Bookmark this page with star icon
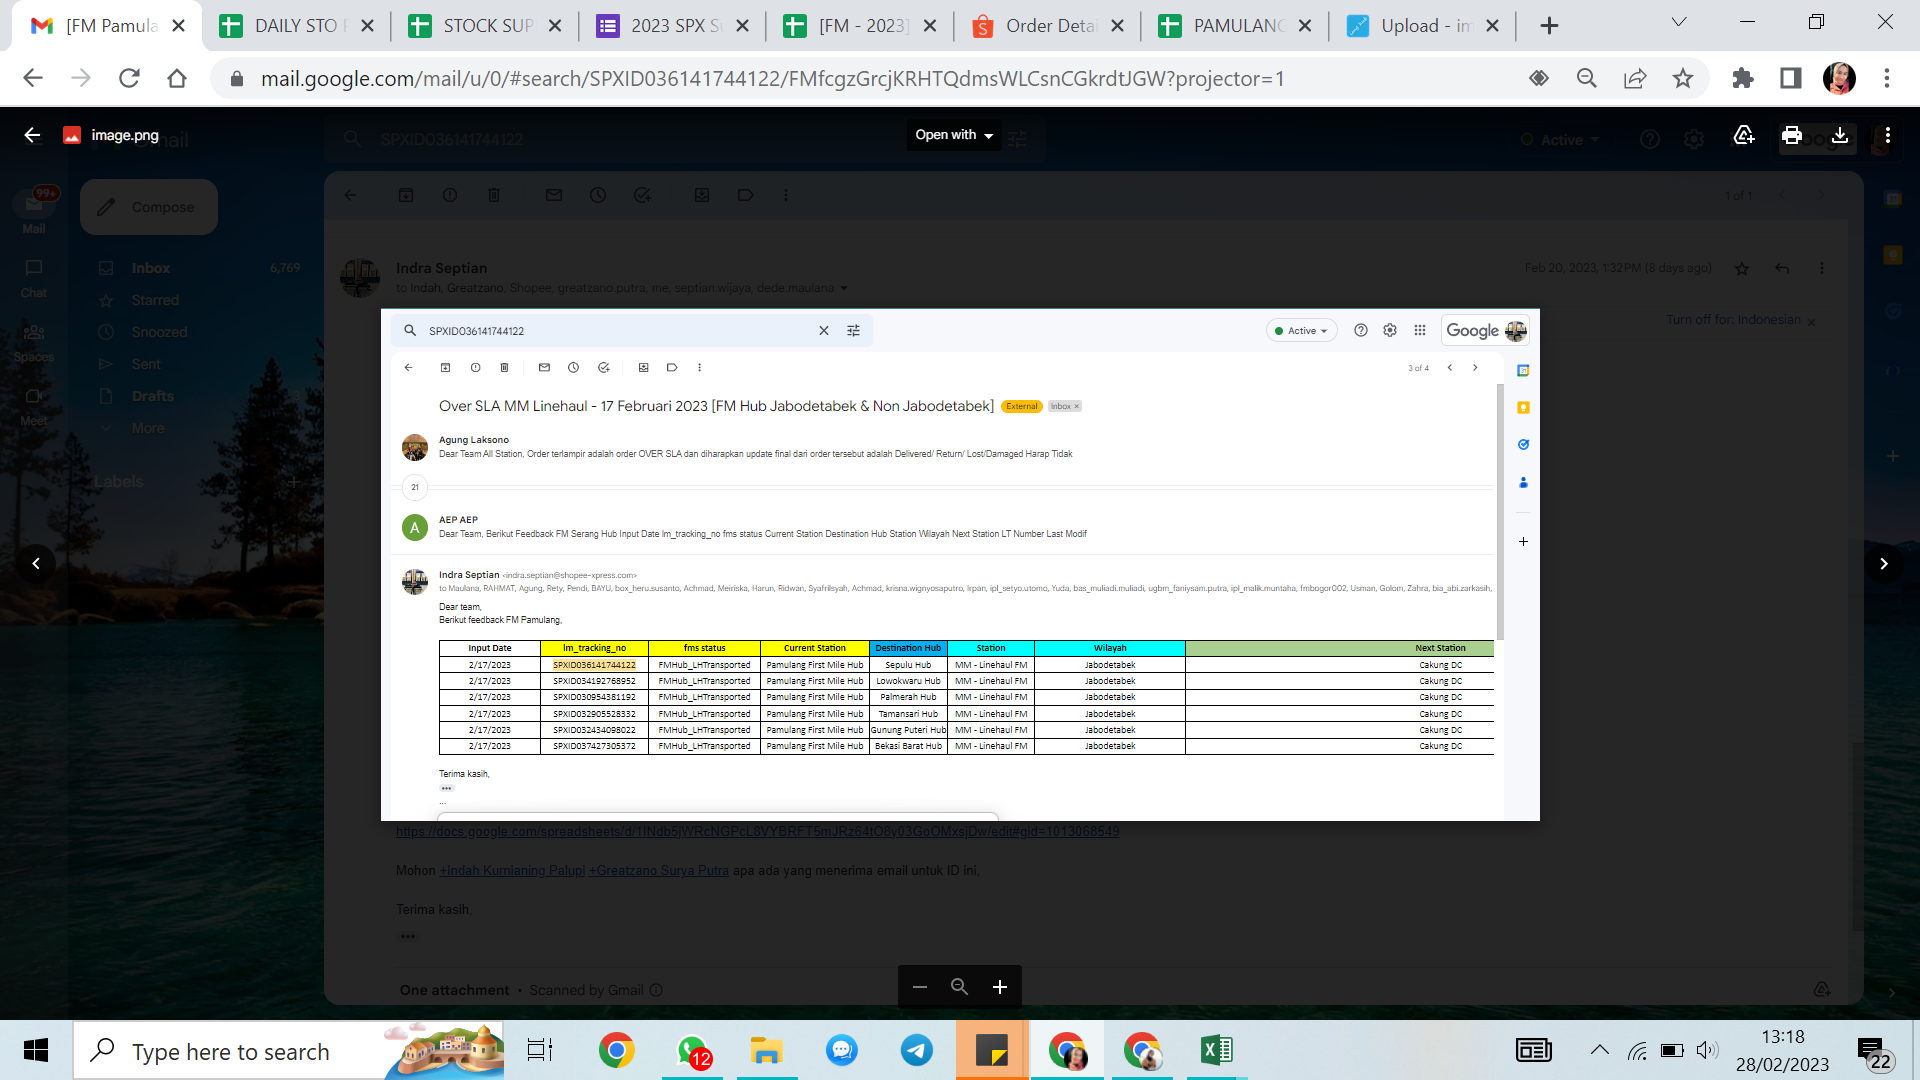Image resolution: width=1920 pixels, height=1080 pixels. [1683, 78]
